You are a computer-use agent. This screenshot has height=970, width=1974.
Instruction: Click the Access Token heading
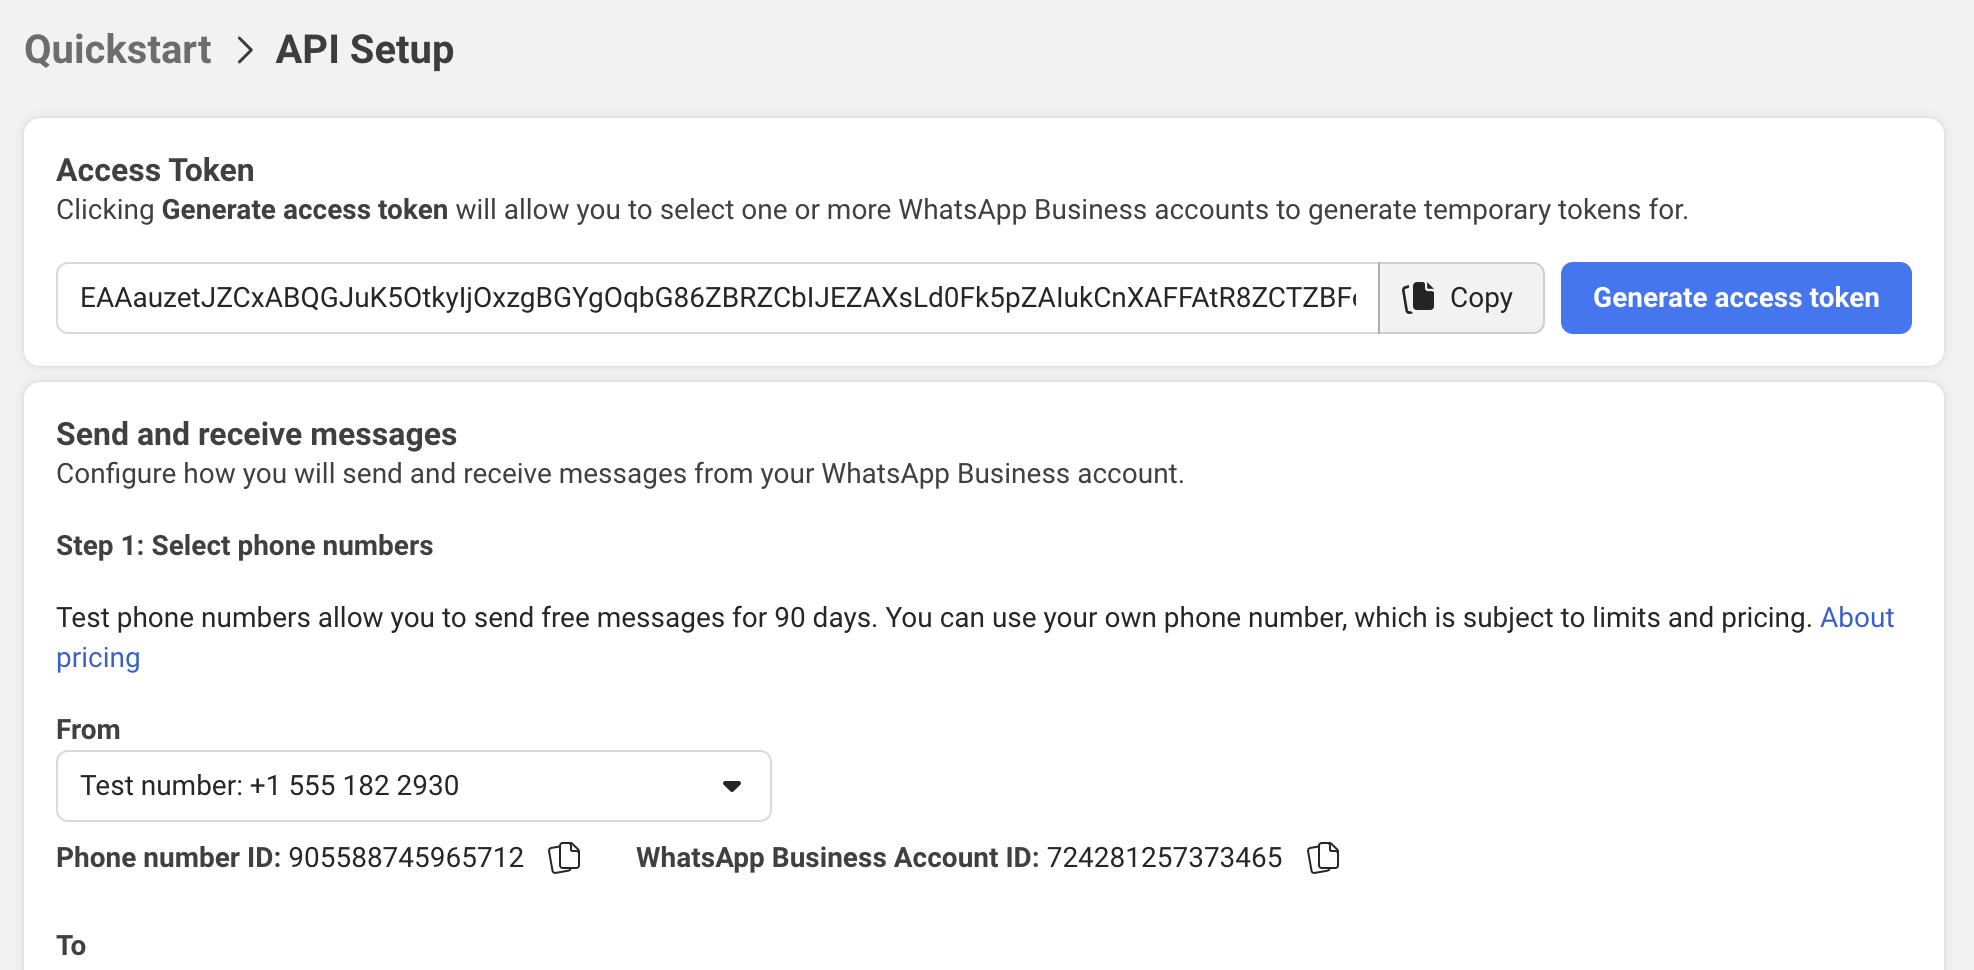155,170
